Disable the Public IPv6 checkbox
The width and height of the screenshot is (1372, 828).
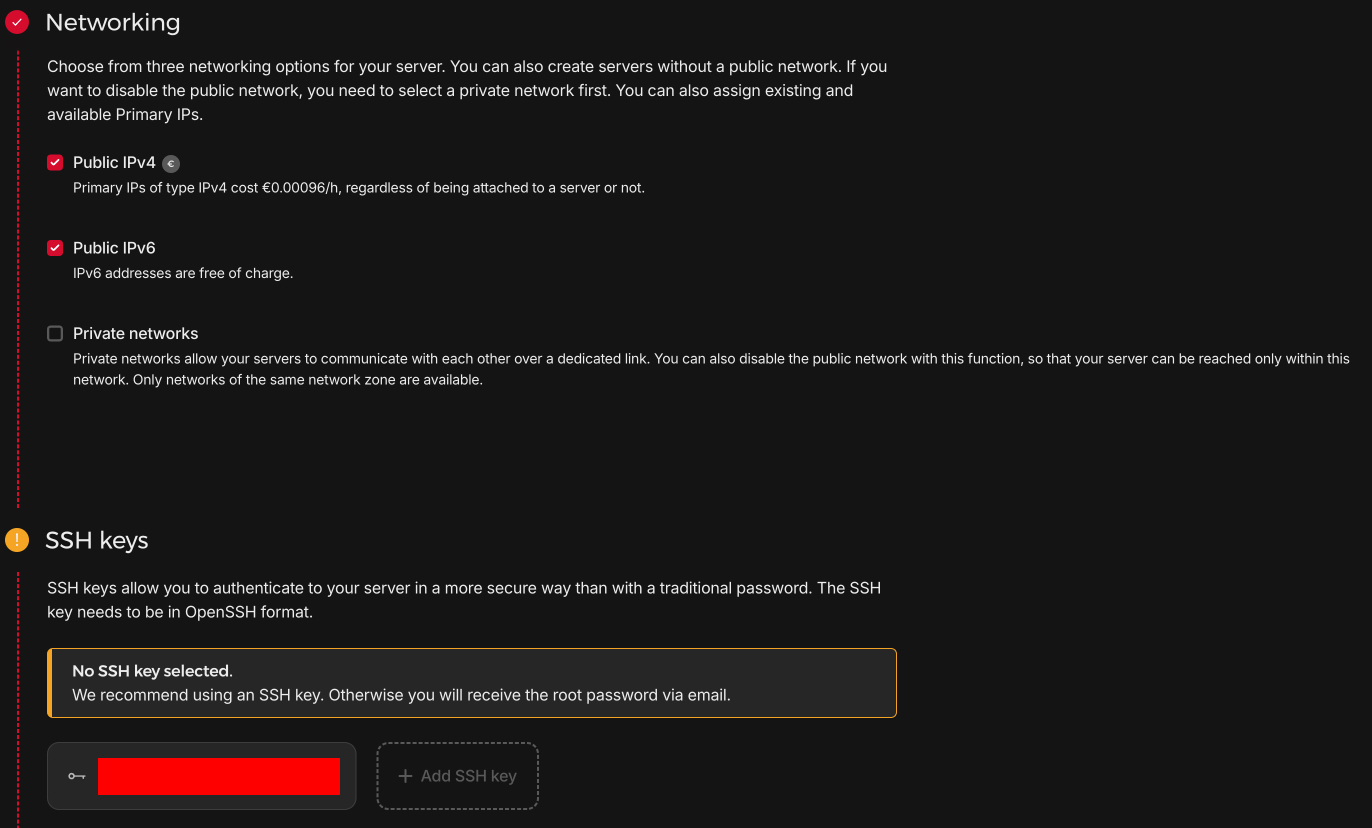[x=55, y=248]
